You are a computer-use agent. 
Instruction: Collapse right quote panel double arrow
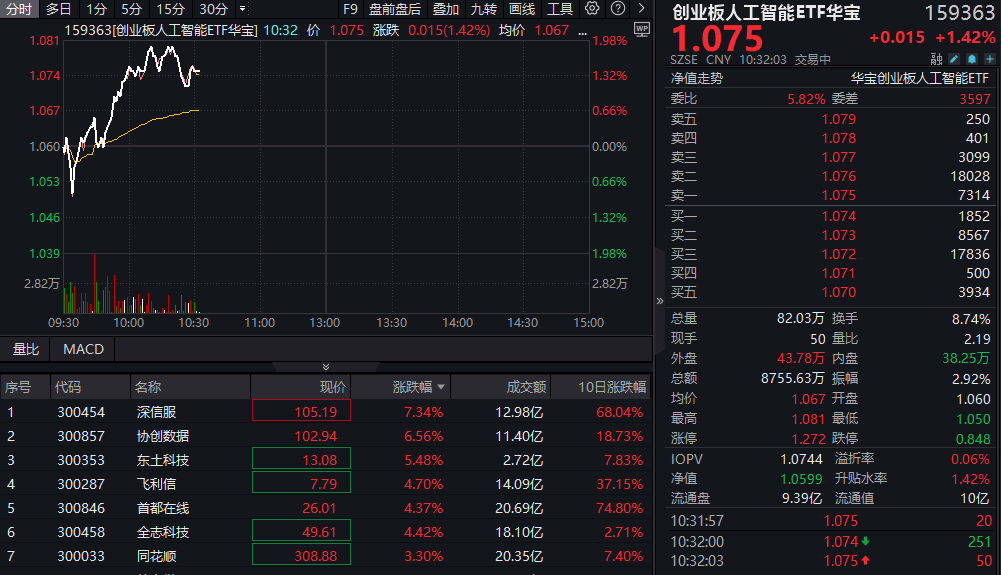tap(659, 300)
